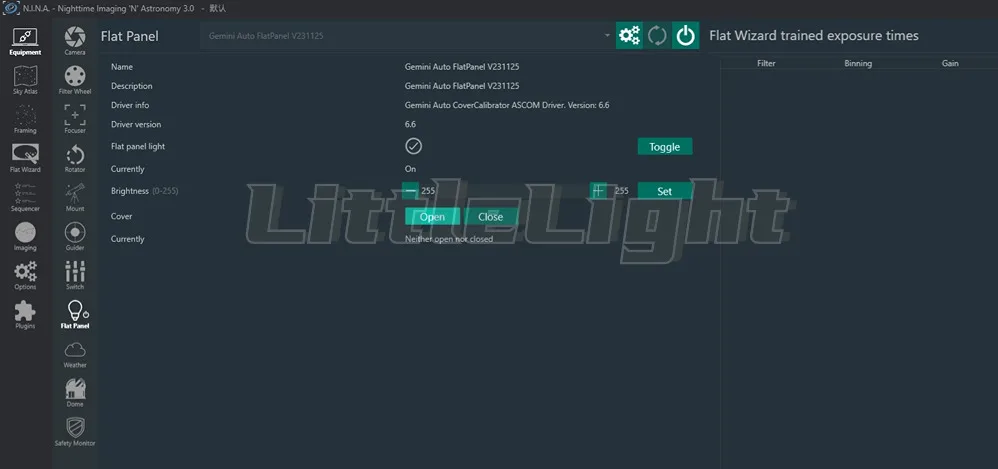Open the flat panel cover
Screen dimensions: 998x469
click(x=432, y=216)
